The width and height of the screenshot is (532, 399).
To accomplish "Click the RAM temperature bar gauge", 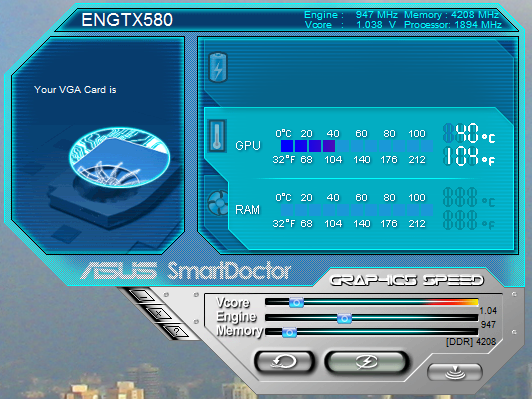I will 357,210.
